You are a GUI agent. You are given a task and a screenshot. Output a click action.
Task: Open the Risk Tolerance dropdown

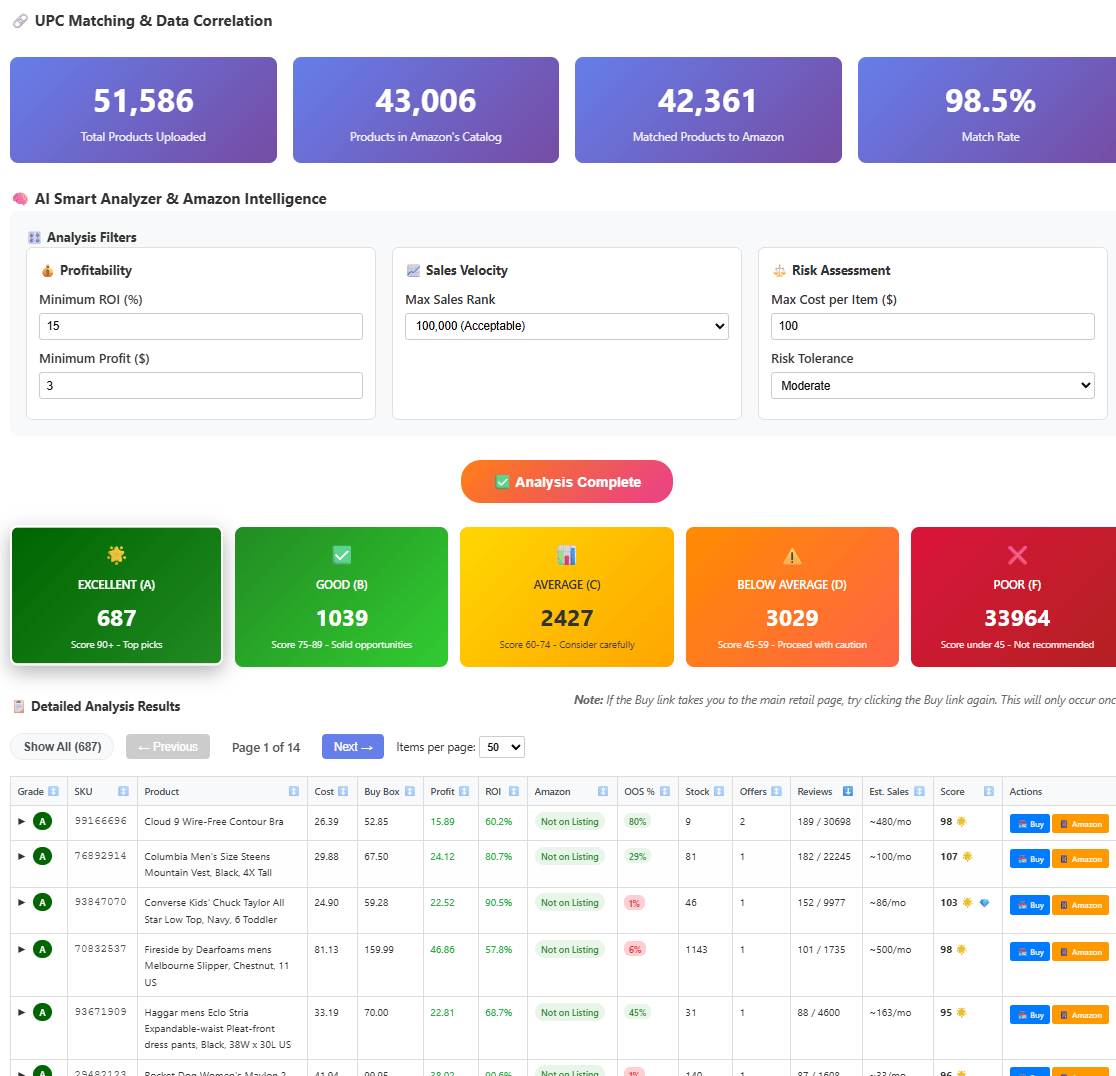pyautogui.click(x=932, y=386)
